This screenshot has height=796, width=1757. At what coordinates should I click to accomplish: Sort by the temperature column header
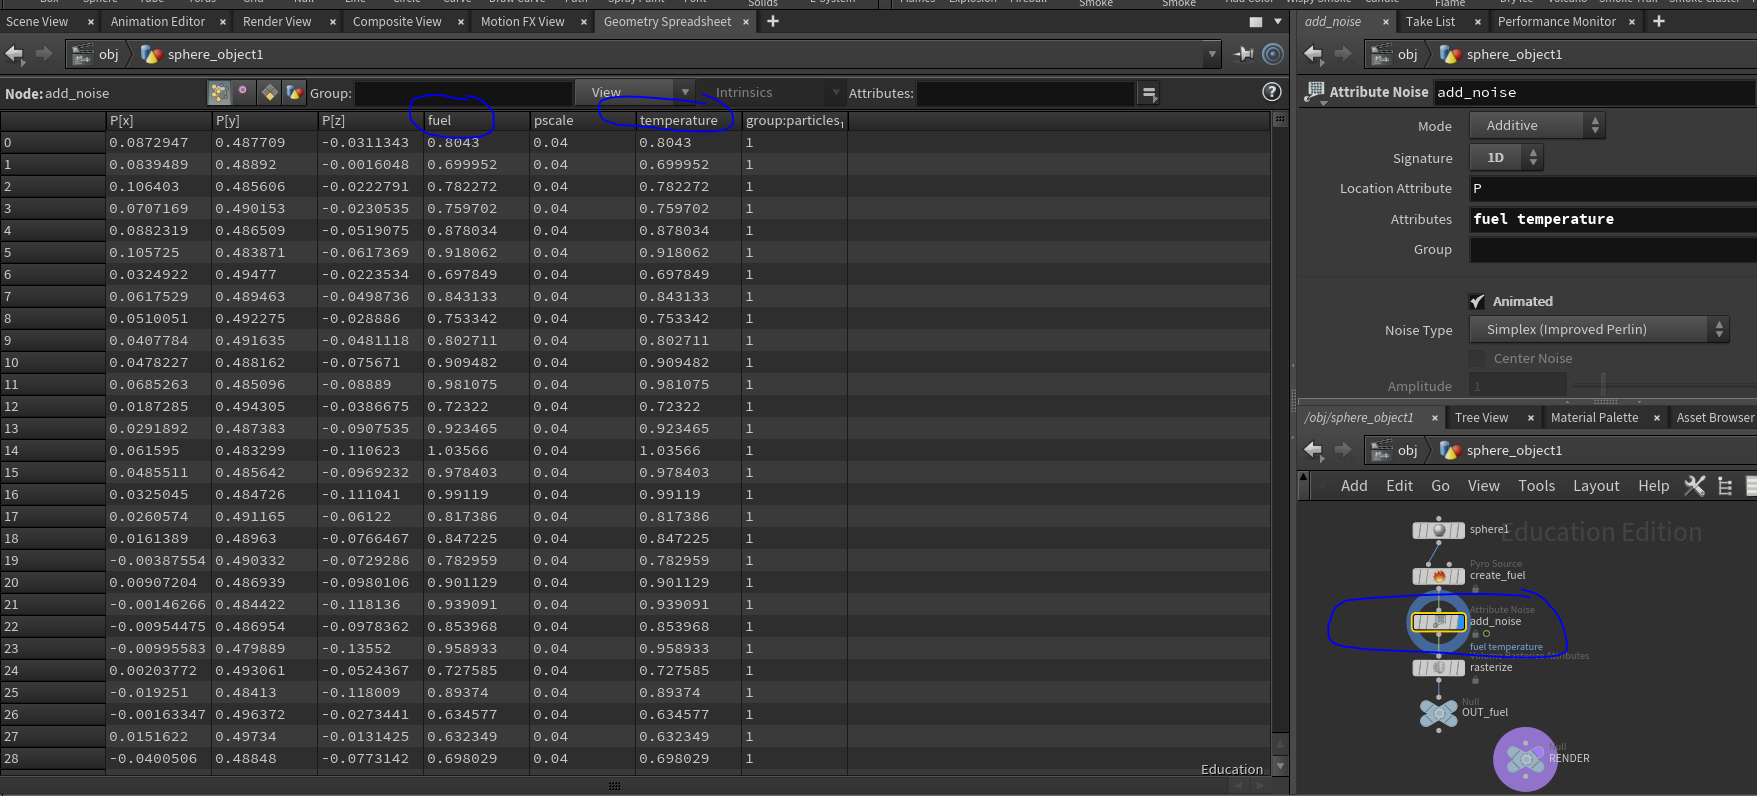coord(679,121)
